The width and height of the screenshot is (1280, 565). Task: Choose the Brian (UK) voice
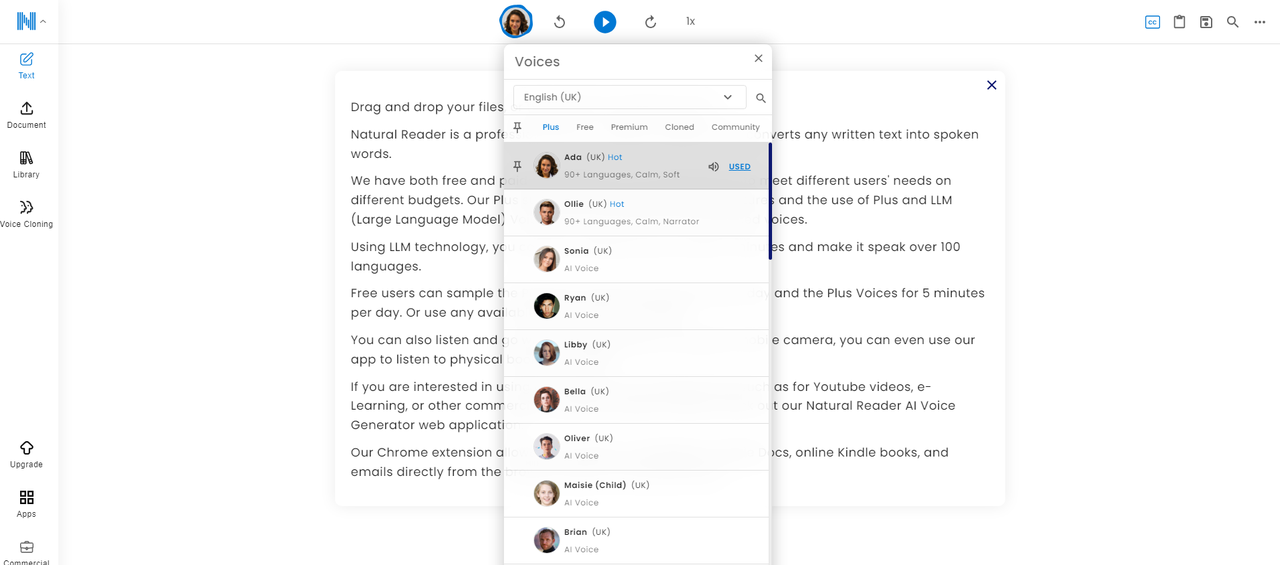(636, 541)
